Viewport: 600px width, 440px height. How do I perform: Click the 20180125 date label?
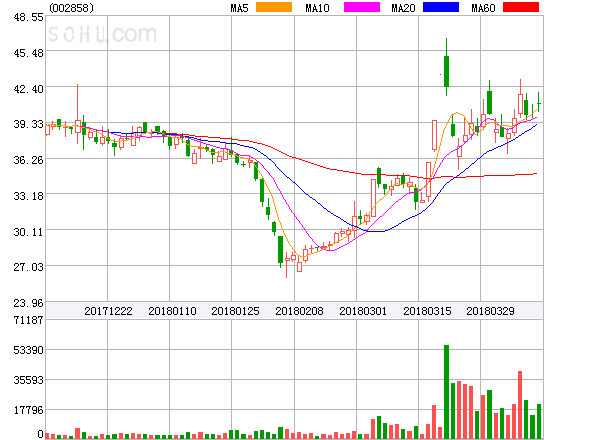[235, 311]
